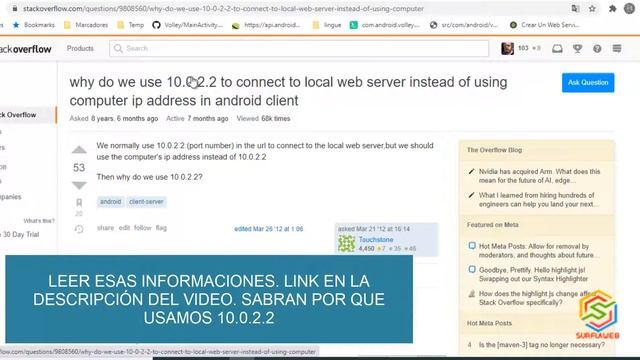Click follow link under question

tap(142, 228)
